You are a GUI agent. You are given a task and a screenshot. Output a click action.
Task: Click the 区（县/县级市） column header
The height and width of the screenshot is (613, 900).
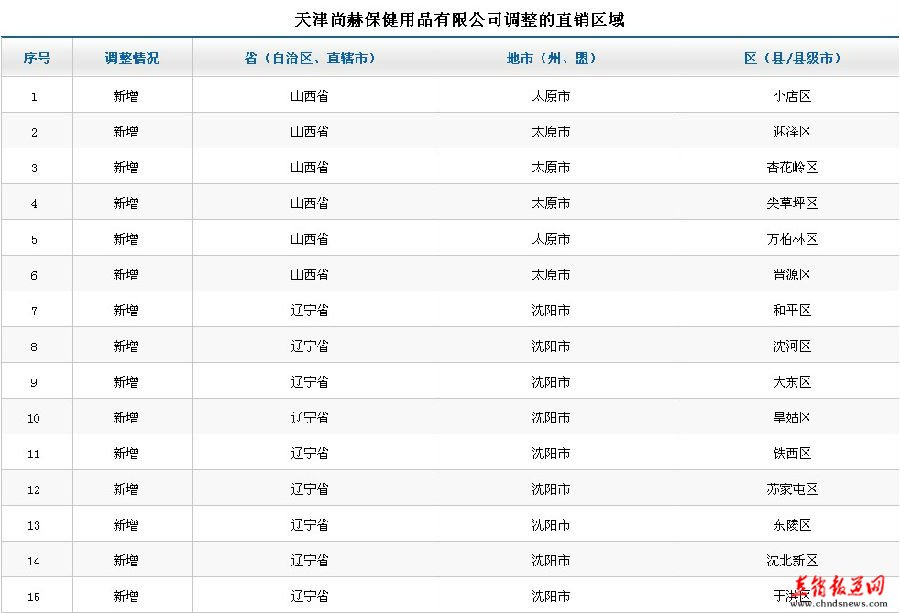coord(792,58)
